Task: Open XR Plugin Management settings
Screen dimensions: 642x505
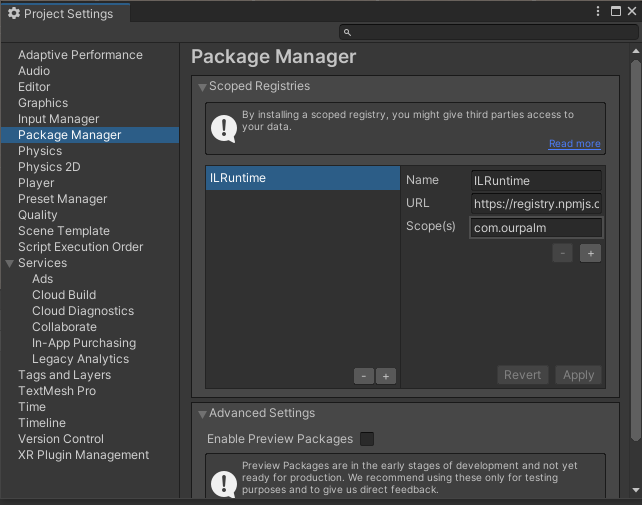Action: 84,454
